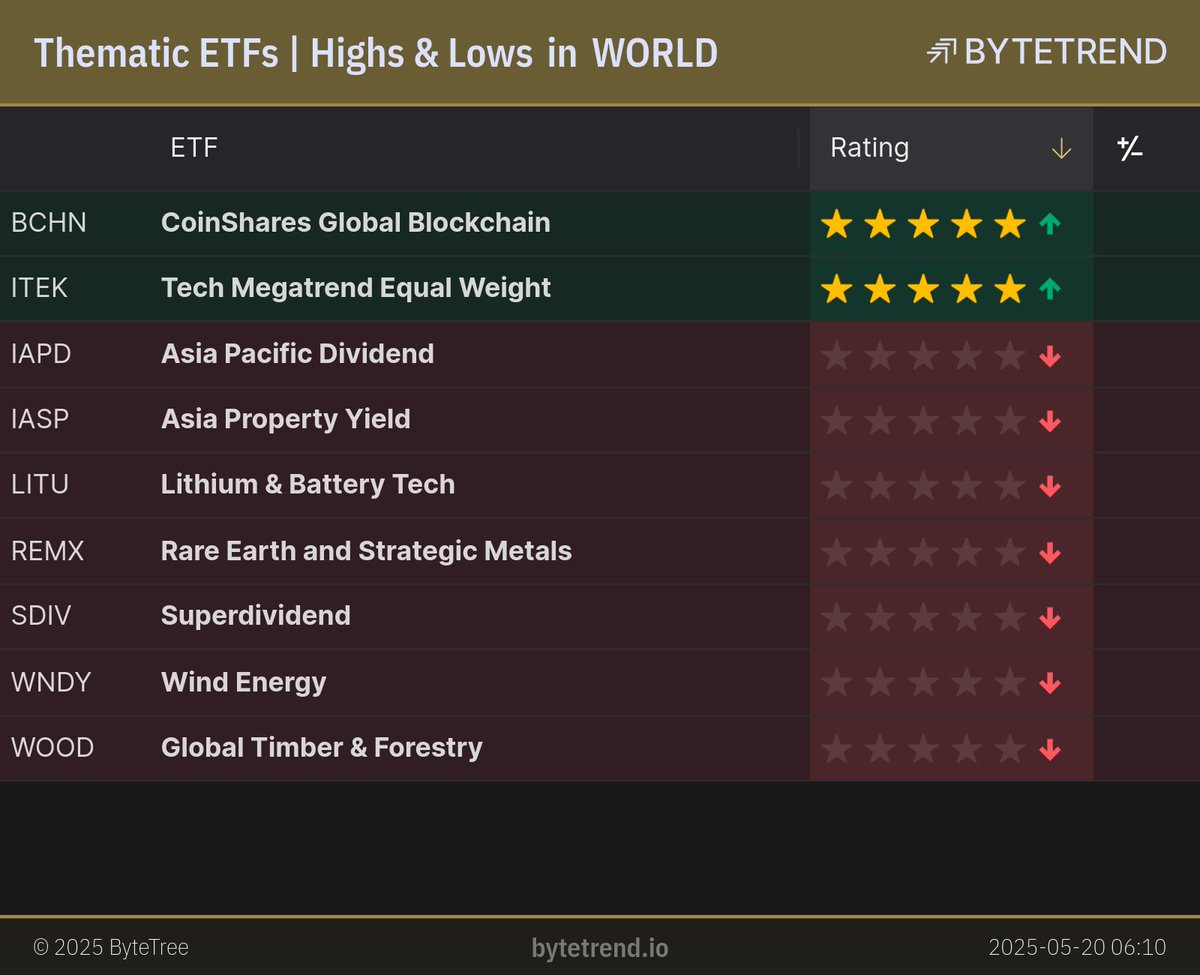Open Lithium & Battery Tech
This screenshot has height=975, width=1200.
click(308, 484)
